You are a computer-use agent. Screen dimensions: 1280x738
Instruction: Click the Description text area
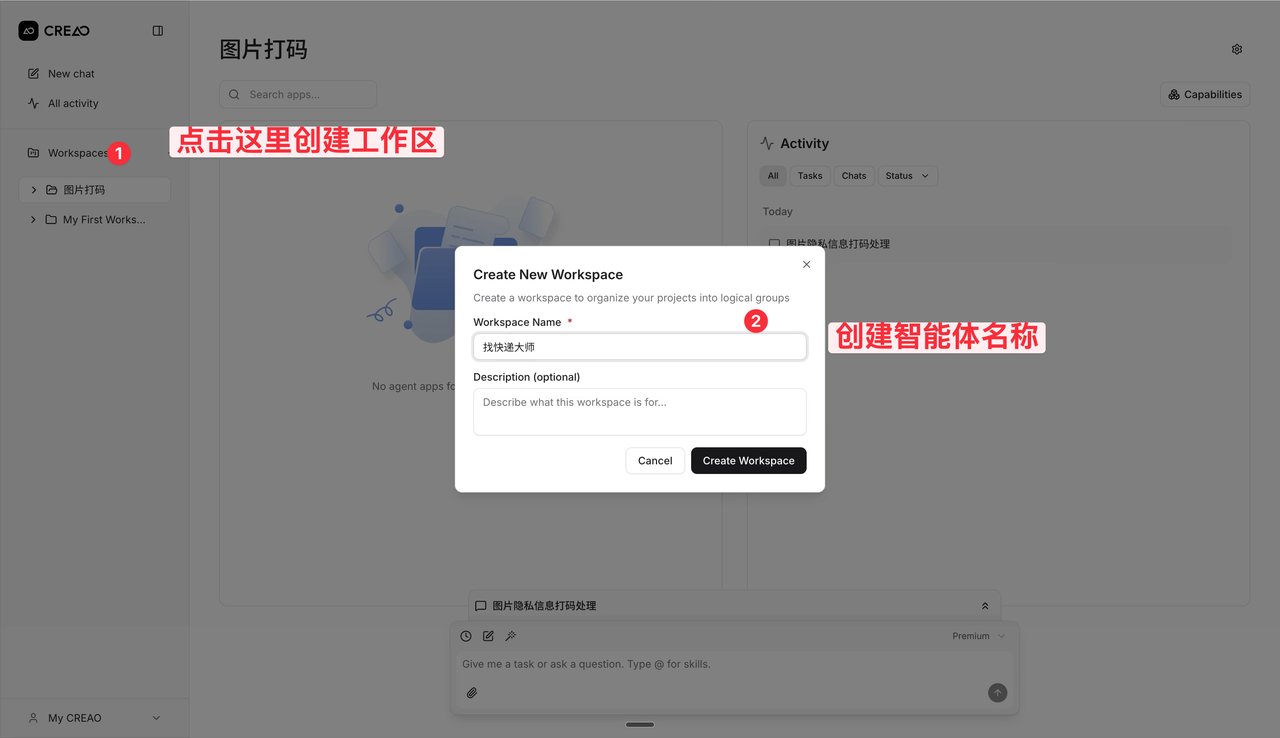(x=640, y=412)
